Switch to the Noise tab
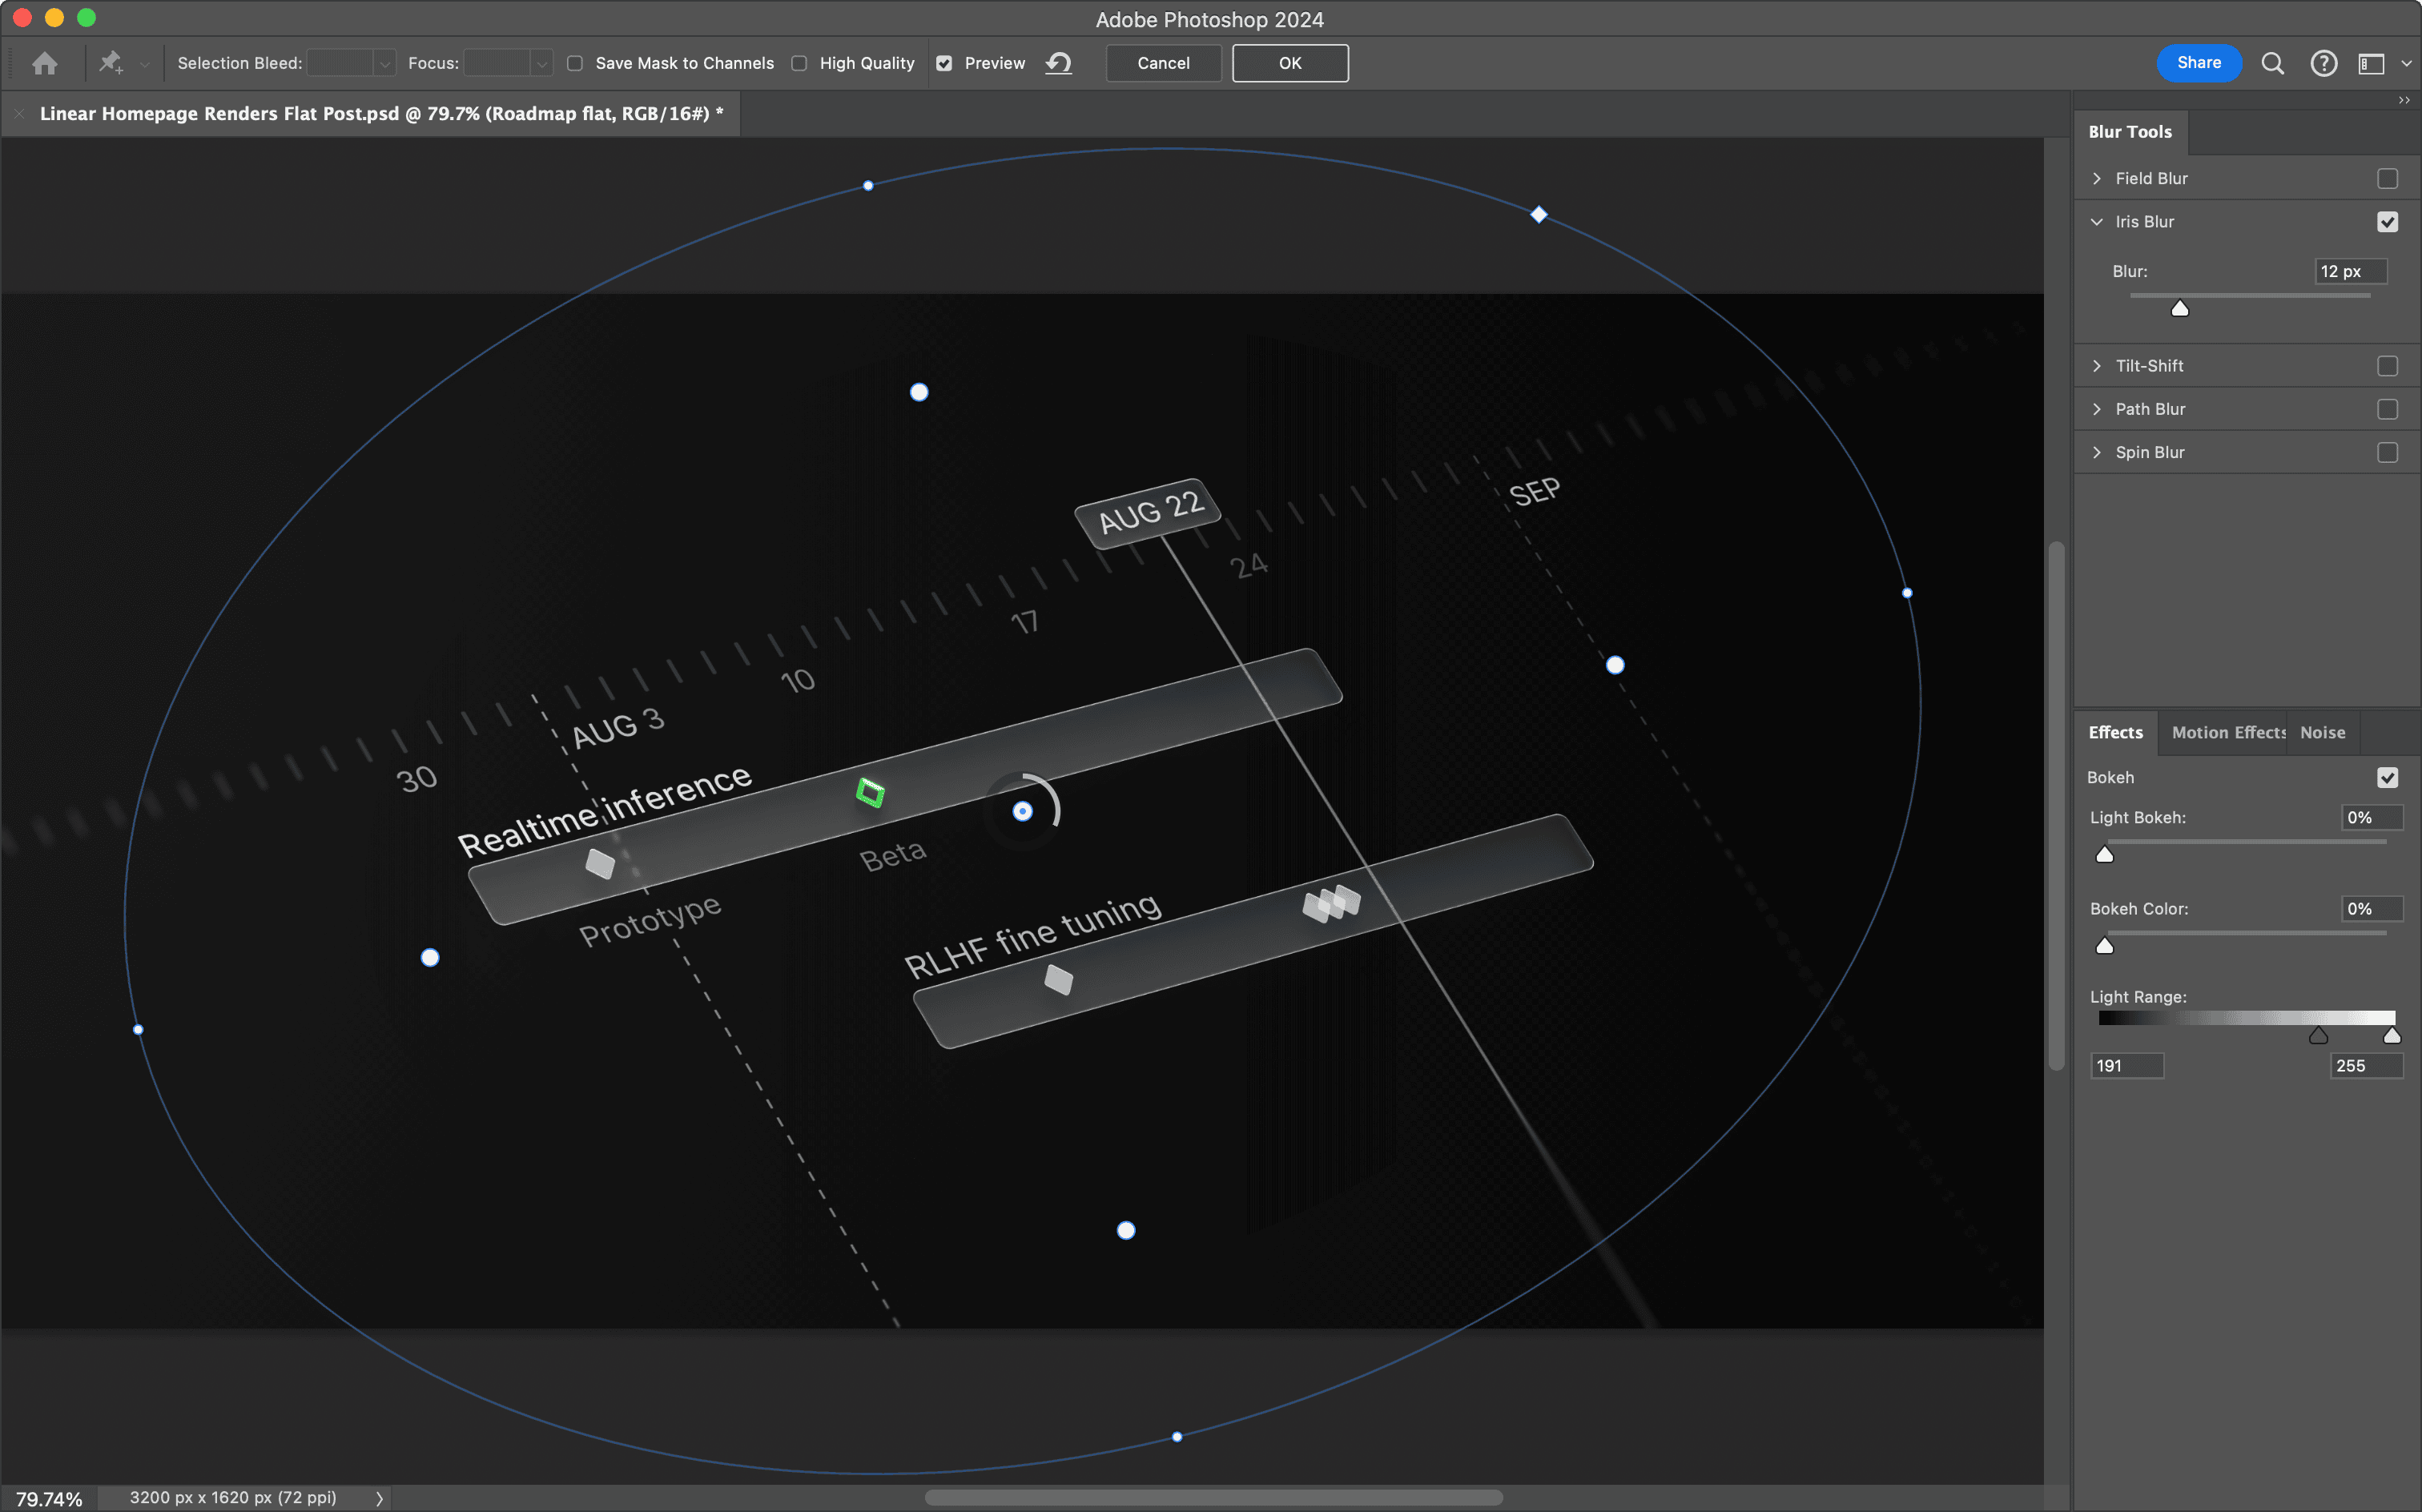This screenshot has width=2422, height=1512. [2322, 732]
